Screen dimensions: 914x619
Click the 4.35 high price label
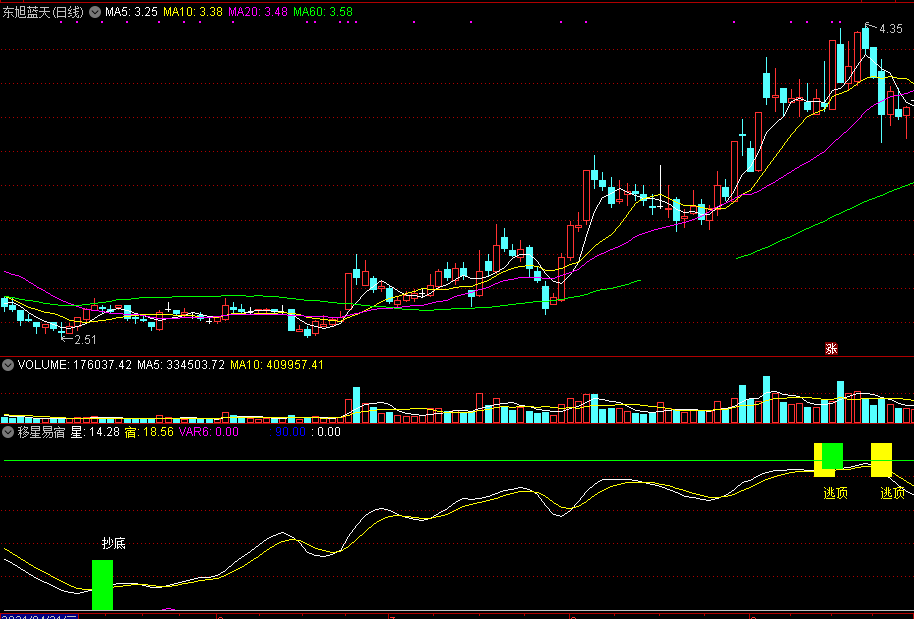[890, 29]
